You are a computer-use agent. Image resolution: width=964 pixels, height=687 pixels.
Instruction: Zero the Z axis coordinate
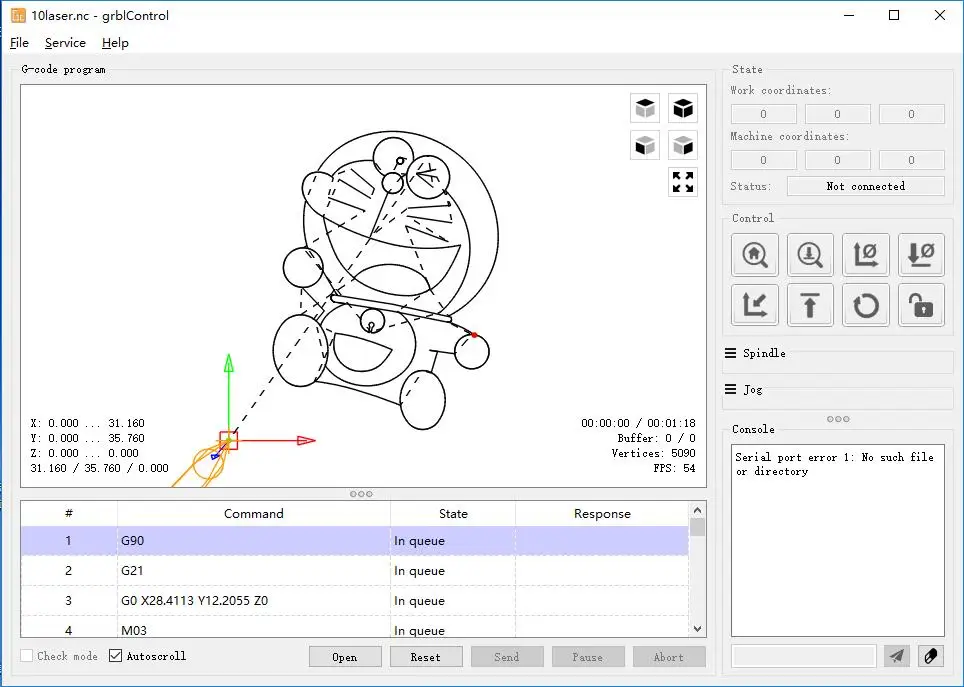pos(921,255)
